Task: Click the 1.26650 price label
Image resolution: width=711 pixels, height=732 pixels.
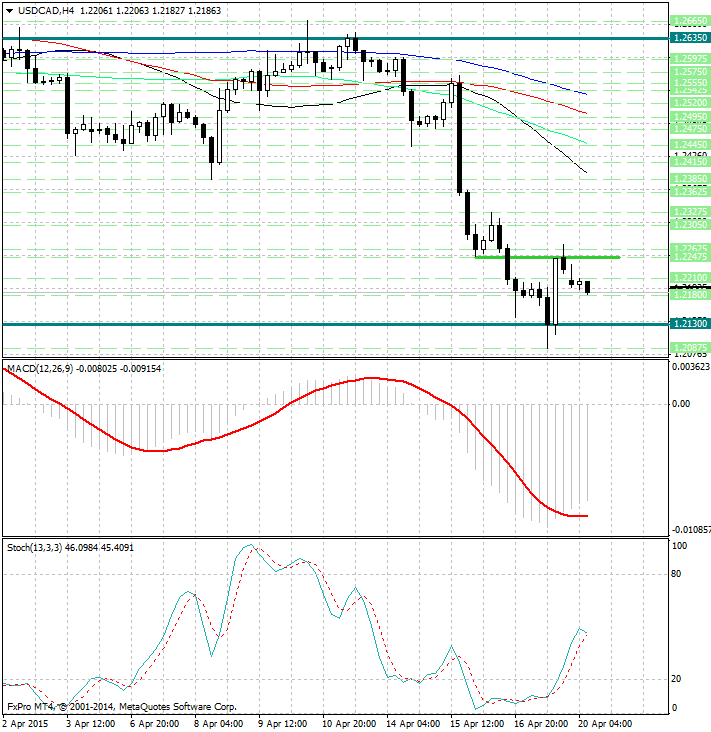Action: point(690,21)
